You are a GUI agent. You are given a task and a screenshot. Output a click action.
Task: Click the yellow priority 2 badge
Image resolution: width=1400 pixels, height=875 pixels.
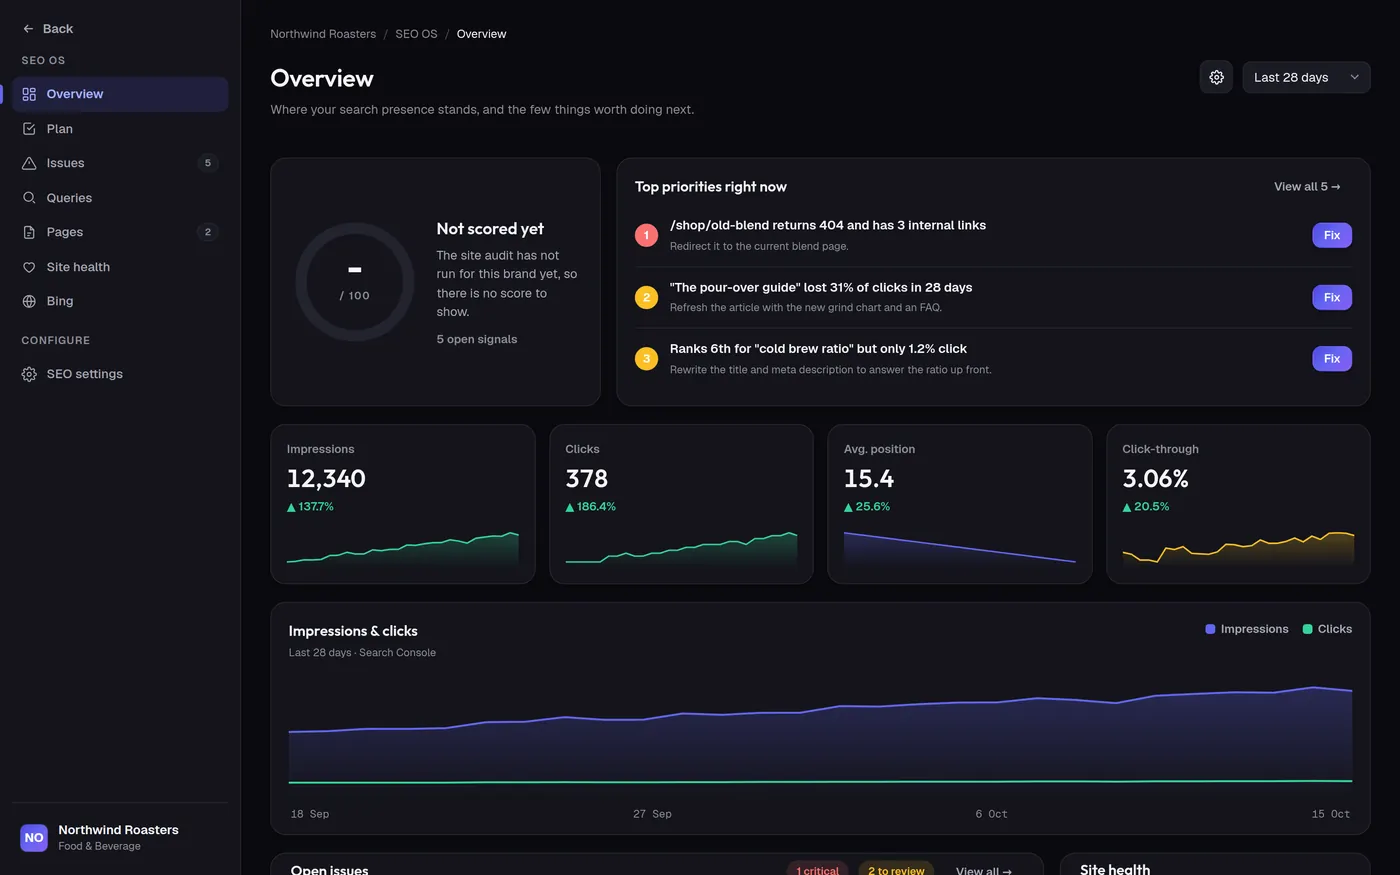tap(646, 297)
